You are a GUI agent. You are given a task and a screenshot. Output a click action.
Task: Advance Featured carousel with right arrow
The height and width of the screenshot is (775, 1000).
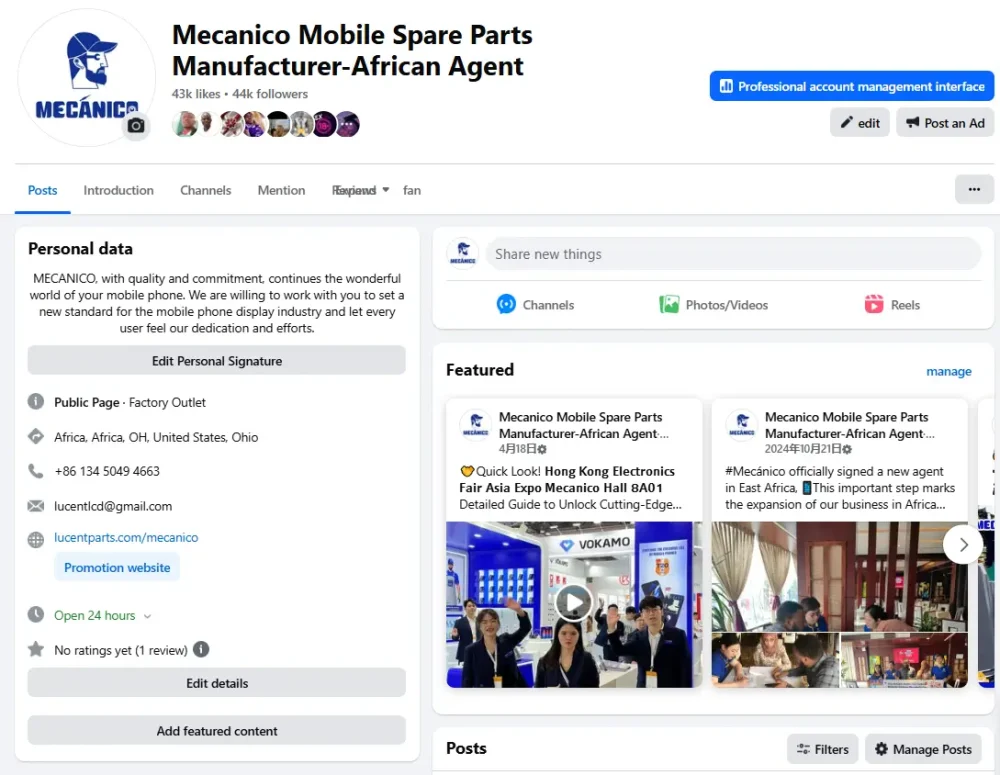tap(963, 544)
